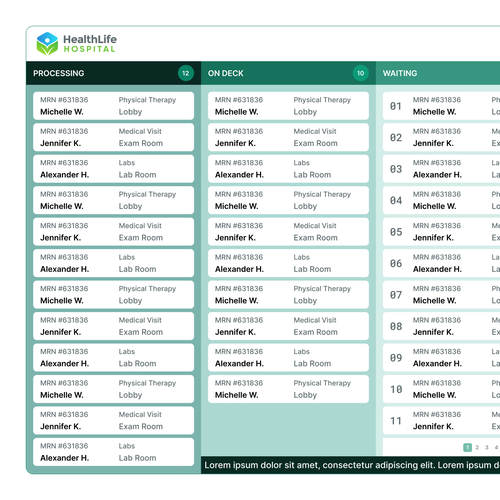The image size is (500, 500).
Task: Click the Processing count badge showing 12
Action: coord(186,73)
